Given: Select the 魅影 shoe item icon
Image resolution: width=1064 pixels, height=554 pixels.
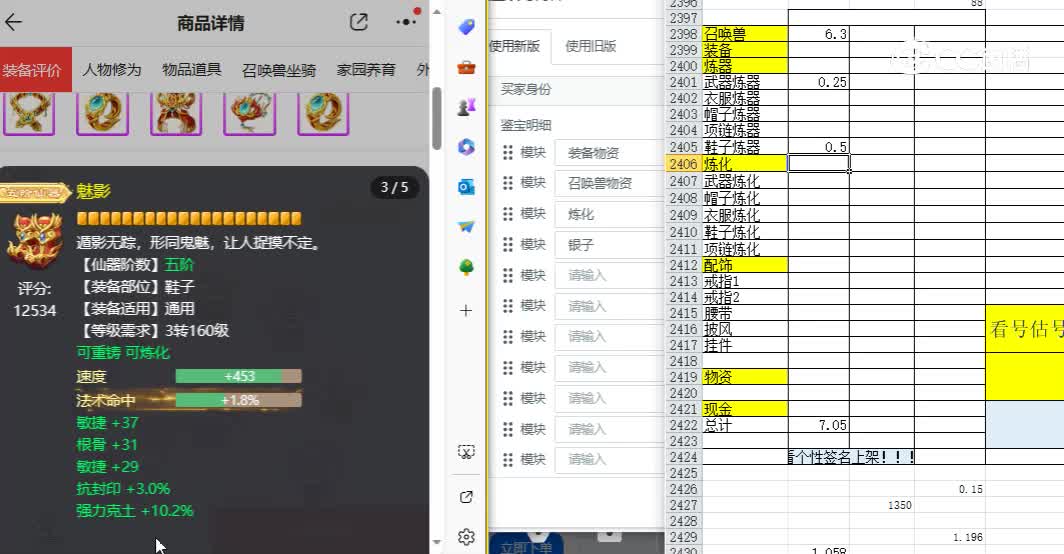Looking at the screenshot, I should pyautogui.click(x=35, y=241).
